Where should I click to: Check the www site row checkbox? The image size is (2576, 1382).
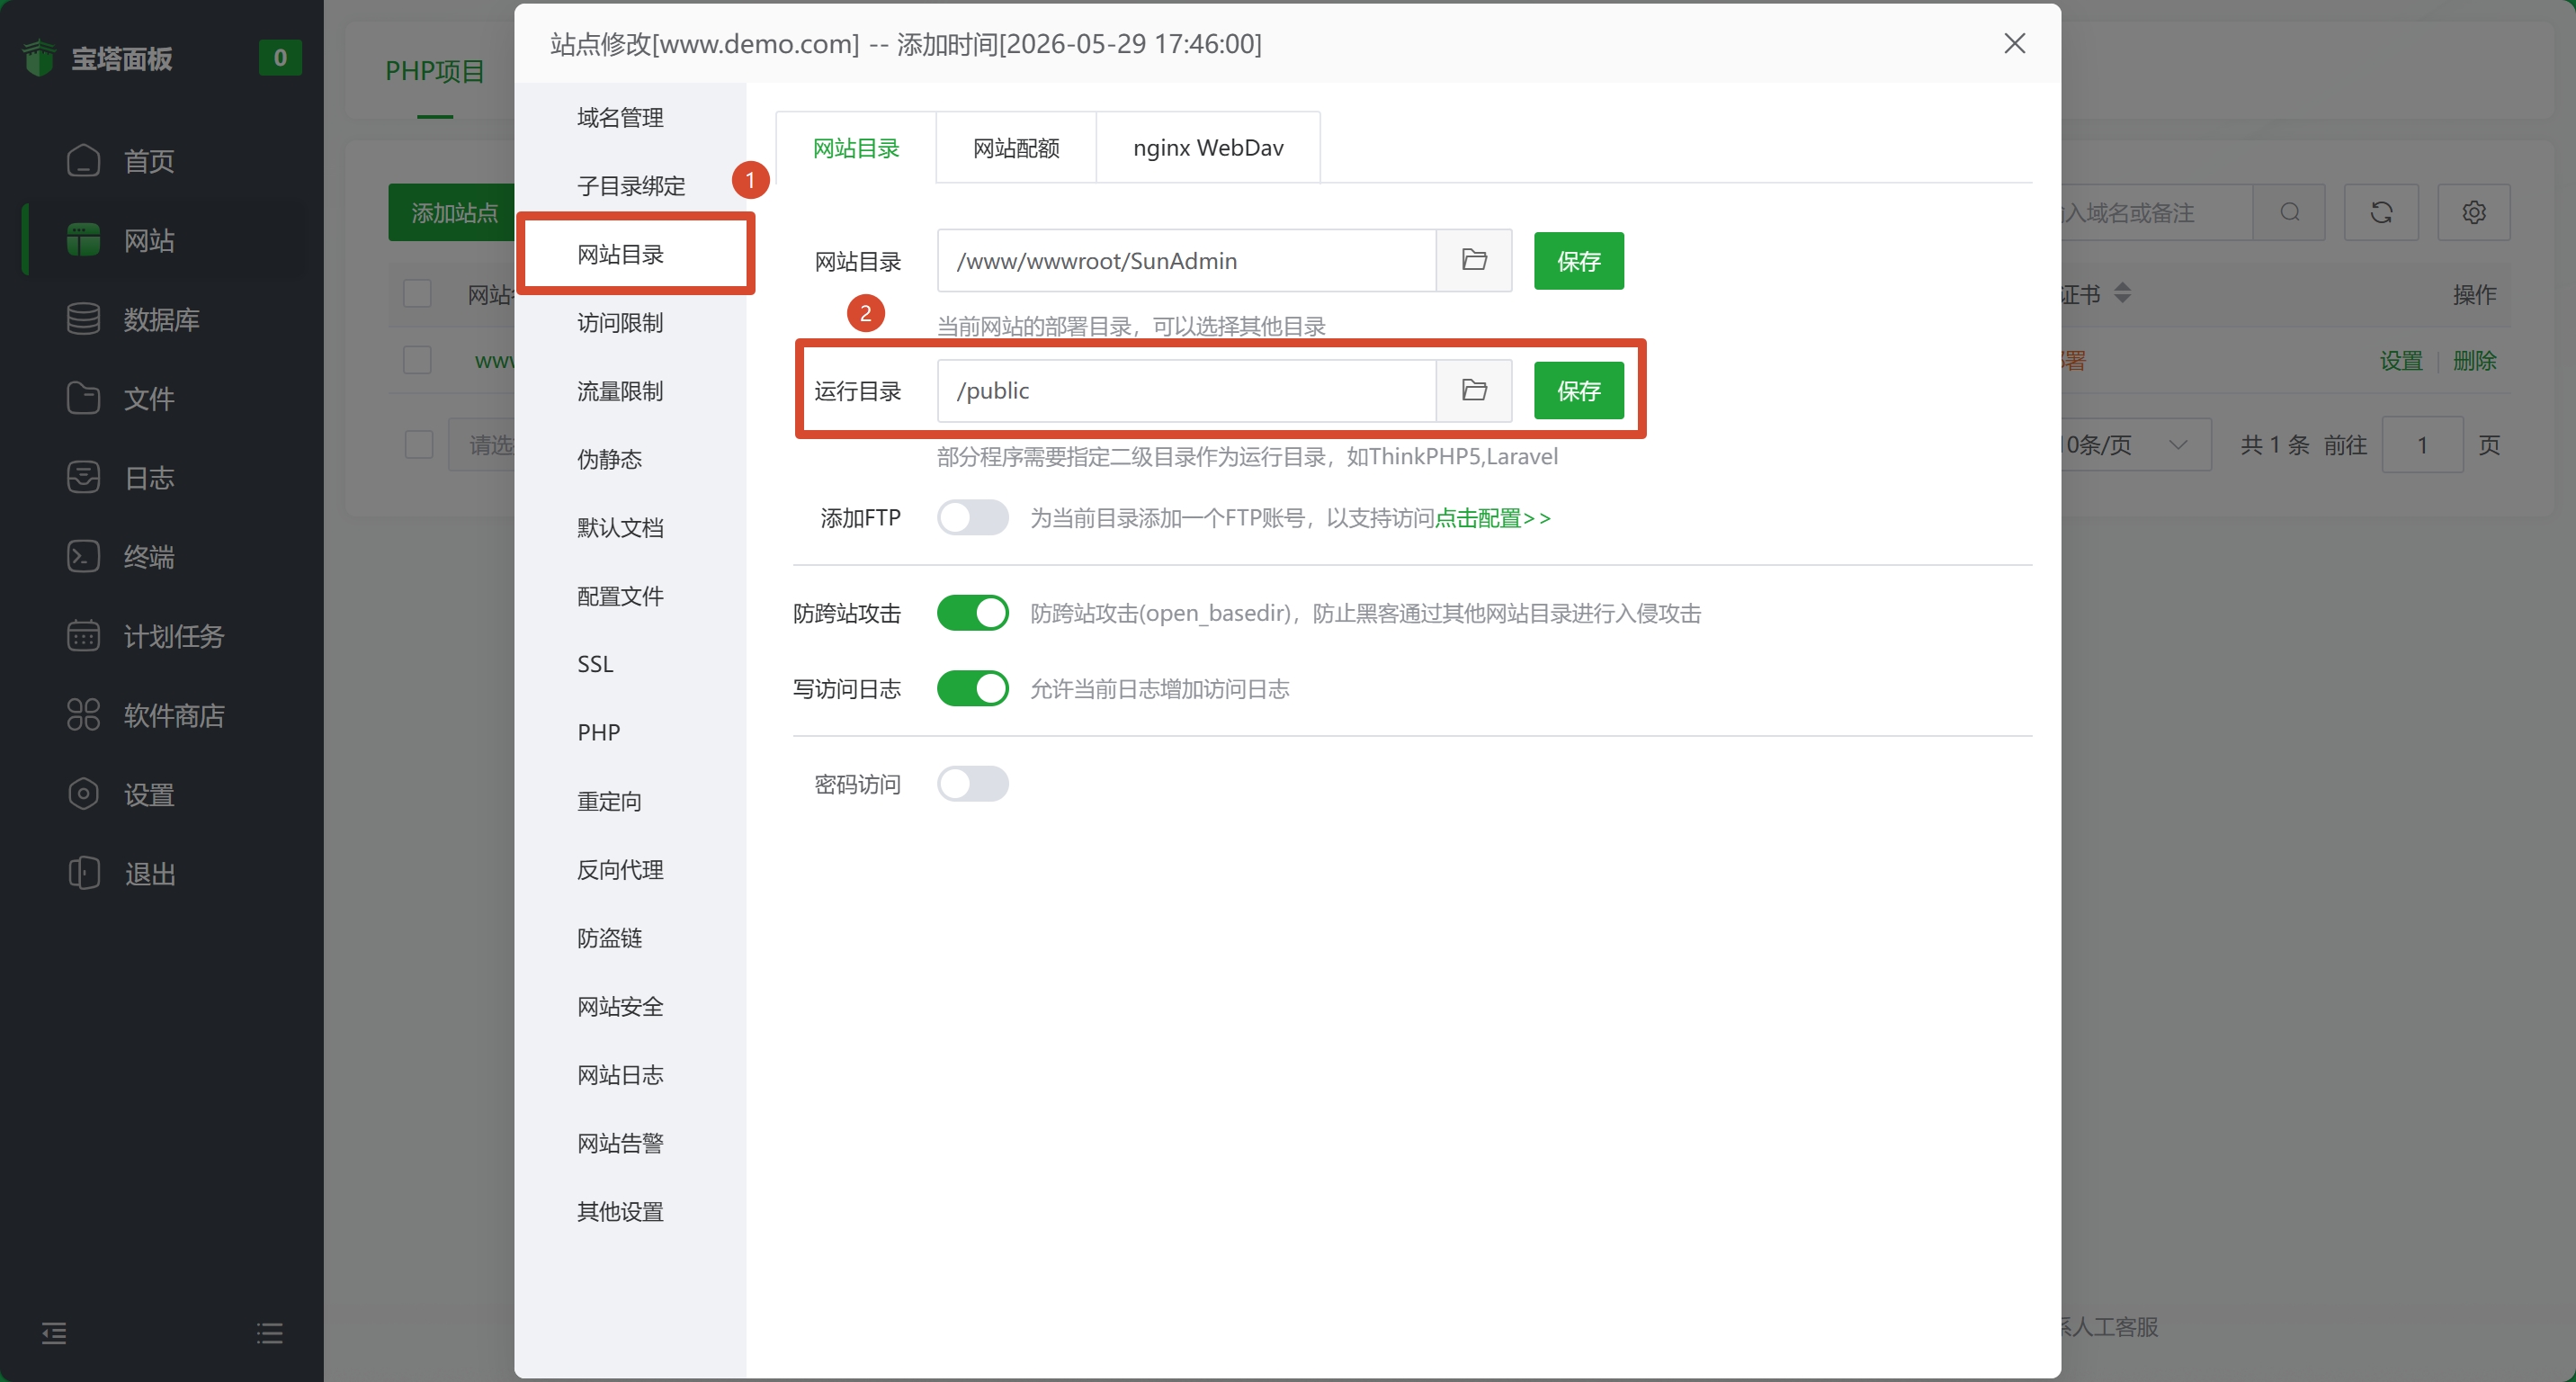[417, 360]
